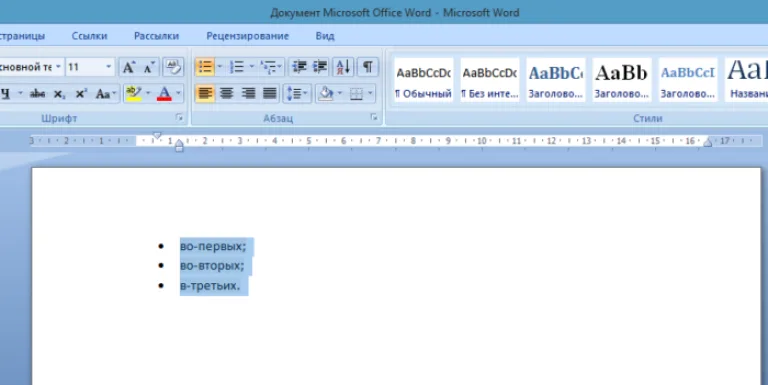This screenshot has width=768, height=385.
Task: Apply paragraph shading fill bucket
Action: (x=326, y=93)
